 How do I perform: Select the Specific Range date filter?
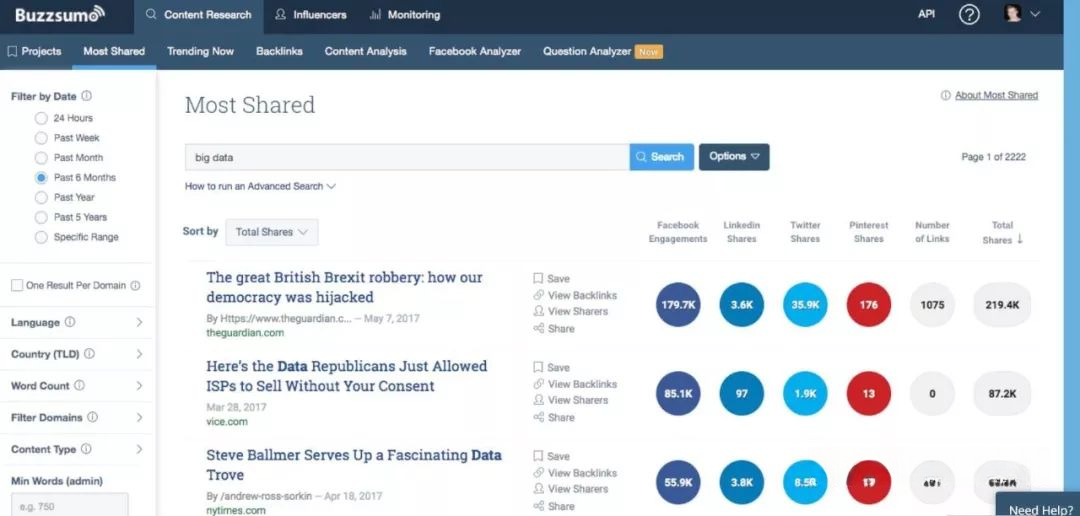click(41, 237)
